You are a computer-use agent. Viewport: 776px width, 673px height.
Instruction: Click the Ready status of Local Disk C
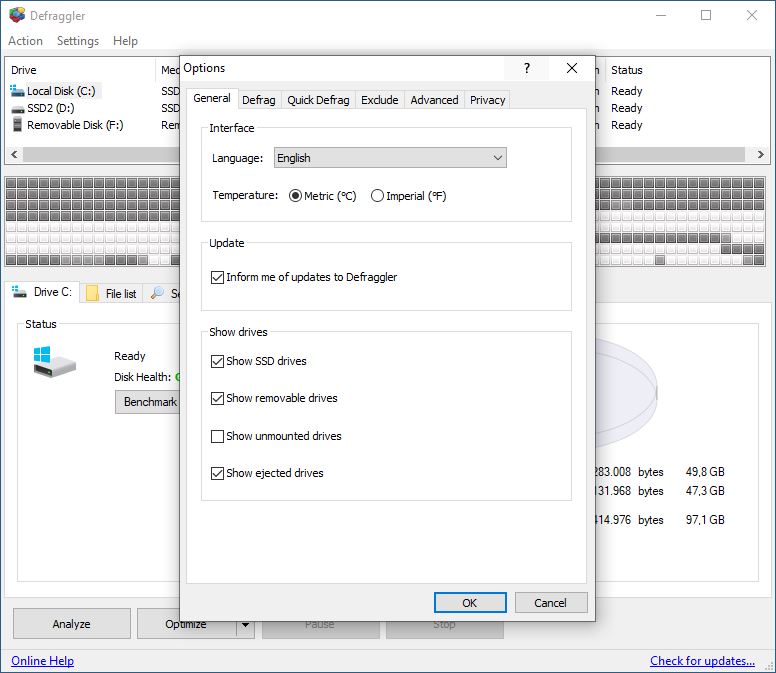(627, 91)
